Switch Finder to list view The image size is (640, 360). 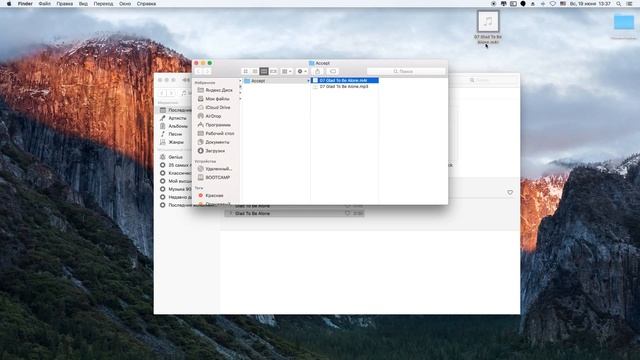255,71
